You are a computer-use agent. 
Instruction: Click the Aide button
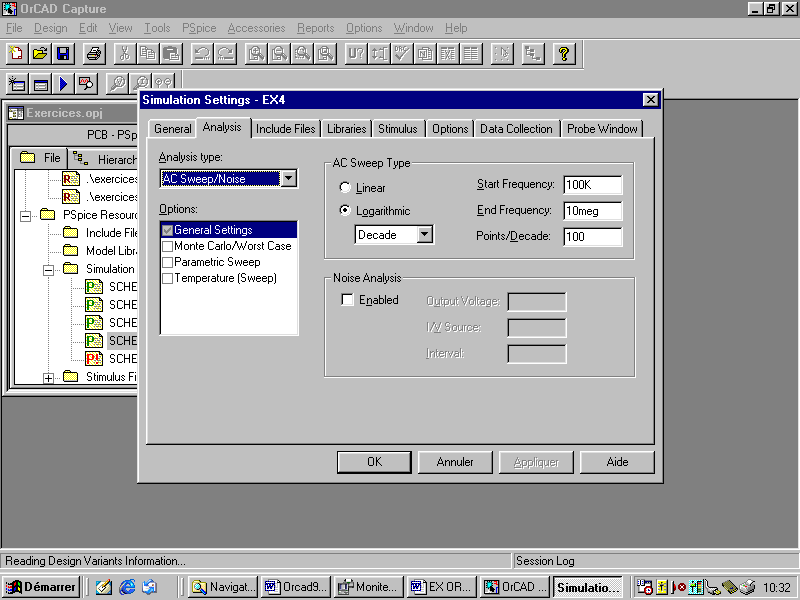pyautogui.click(x=617, y=462)
